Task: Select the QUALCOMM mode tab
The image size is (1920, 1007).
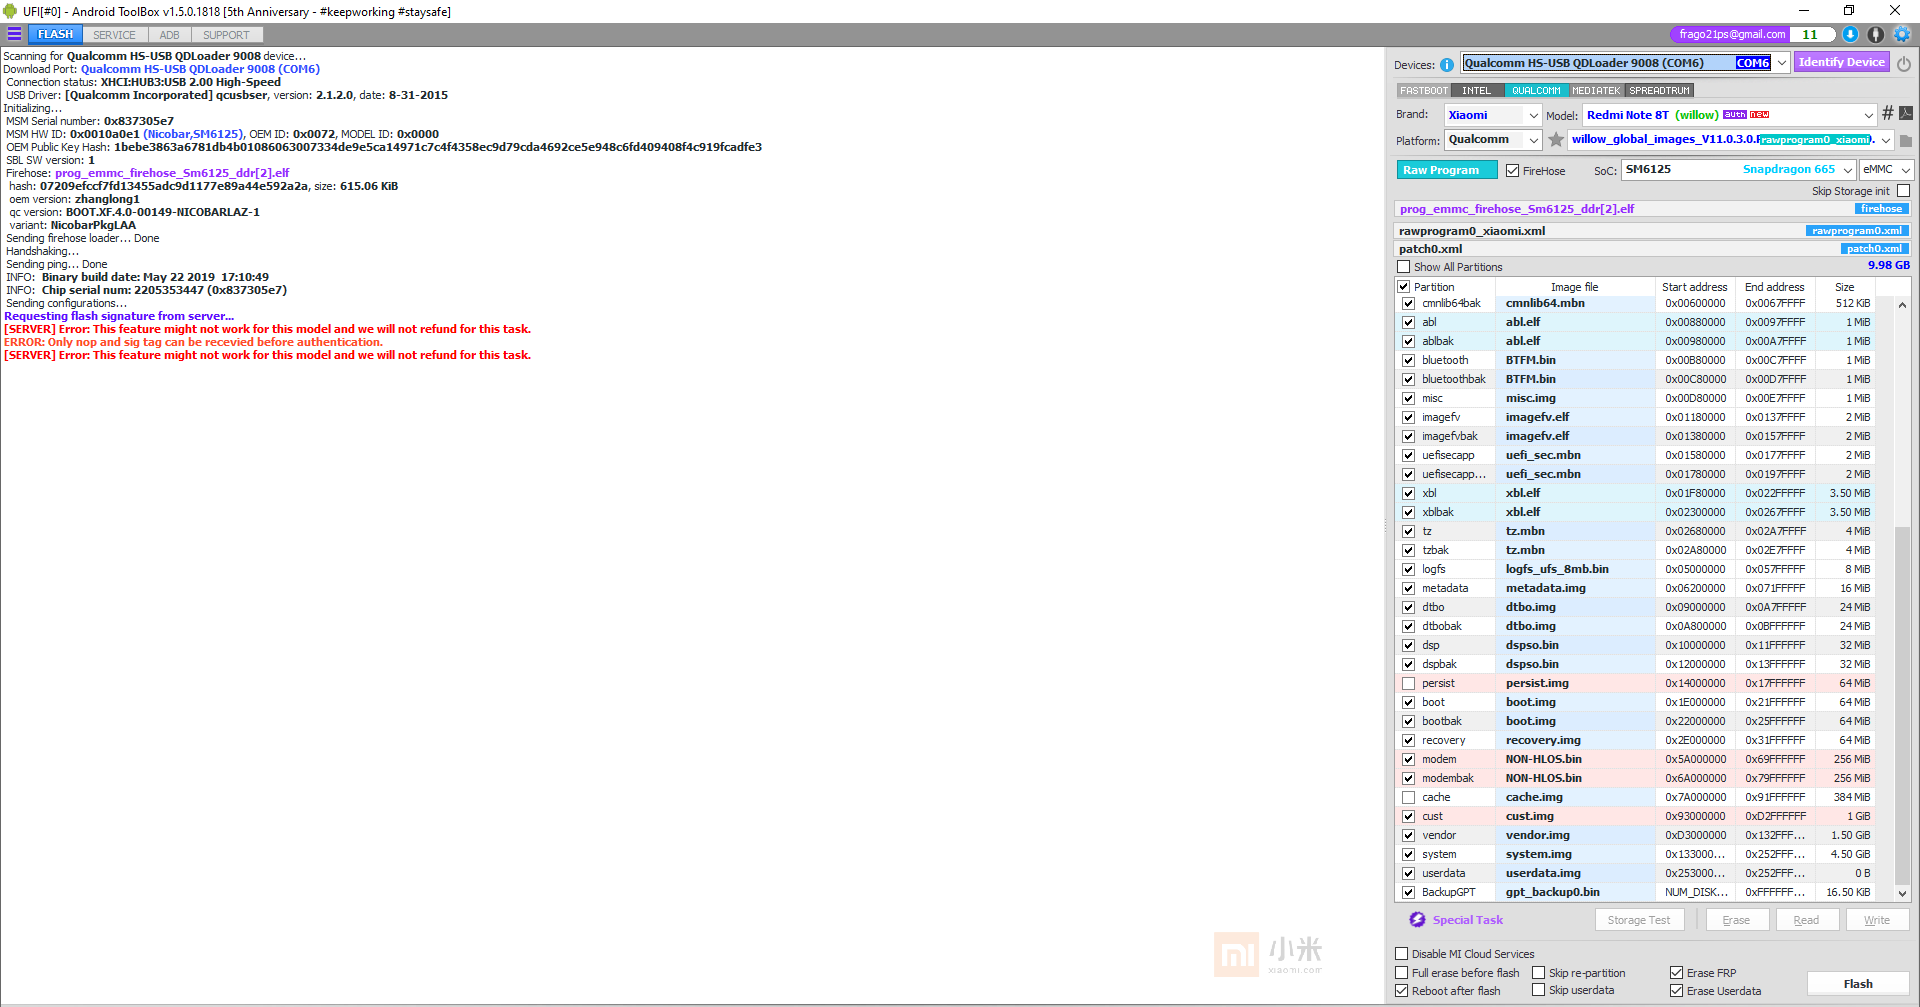Action: coord(1536,90)
